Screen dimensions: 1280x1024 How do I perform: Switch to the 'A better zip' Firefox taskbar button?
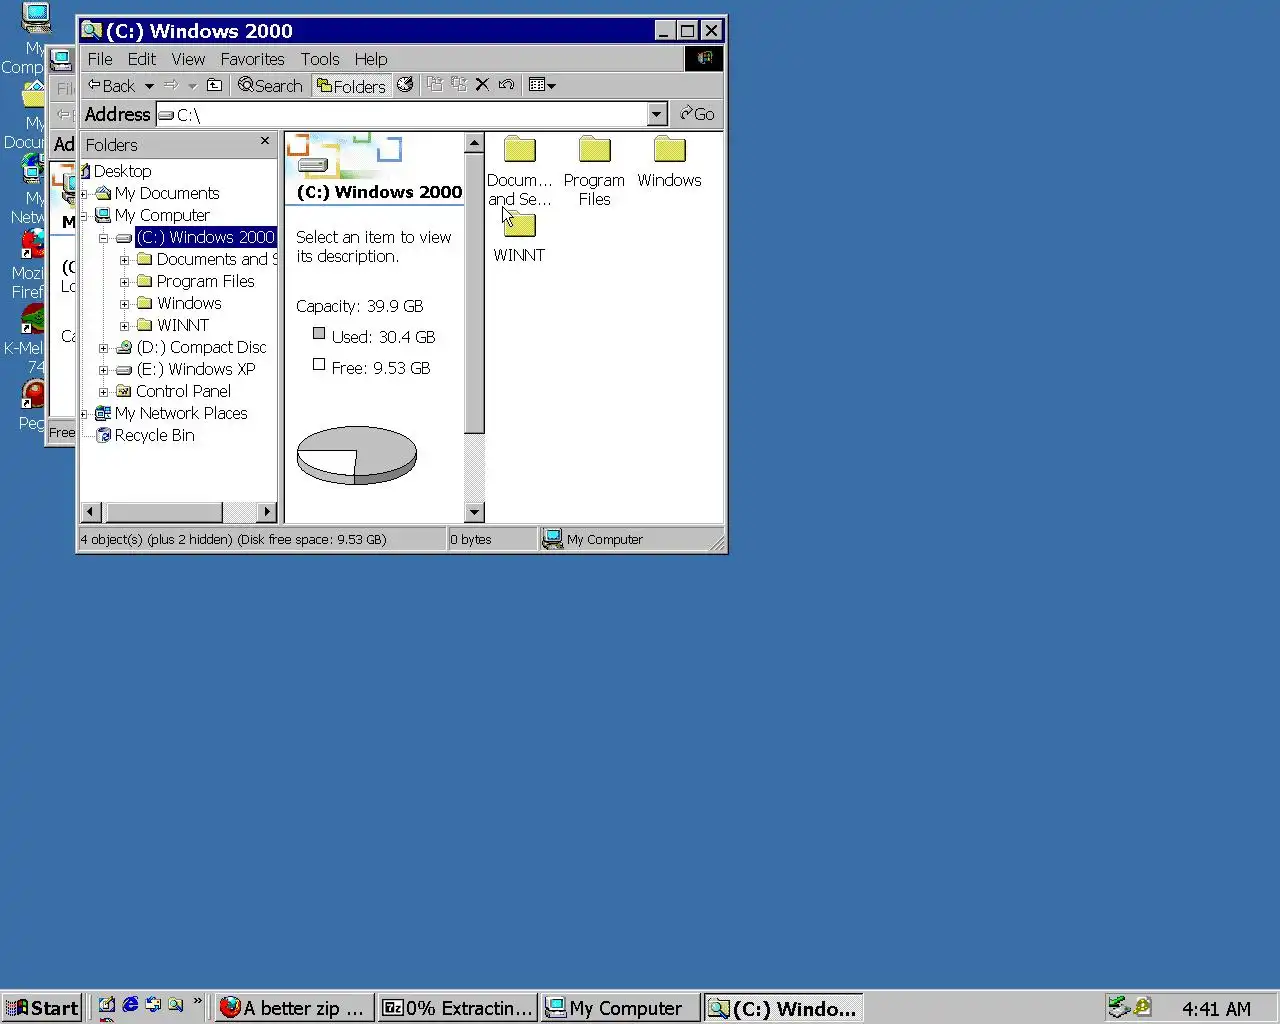(x=295, y=1008)
